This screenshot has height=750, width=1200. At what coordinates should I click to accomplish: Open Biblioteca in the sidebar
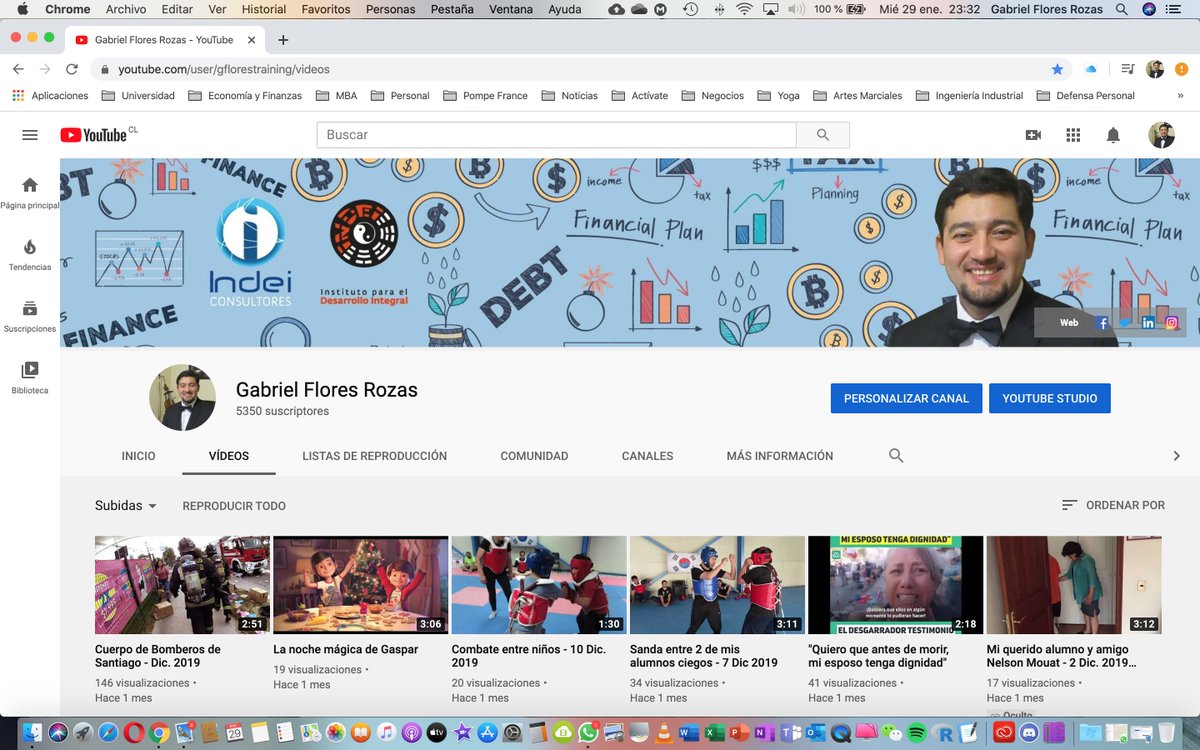pyautogui.click(x=30, y=378)
